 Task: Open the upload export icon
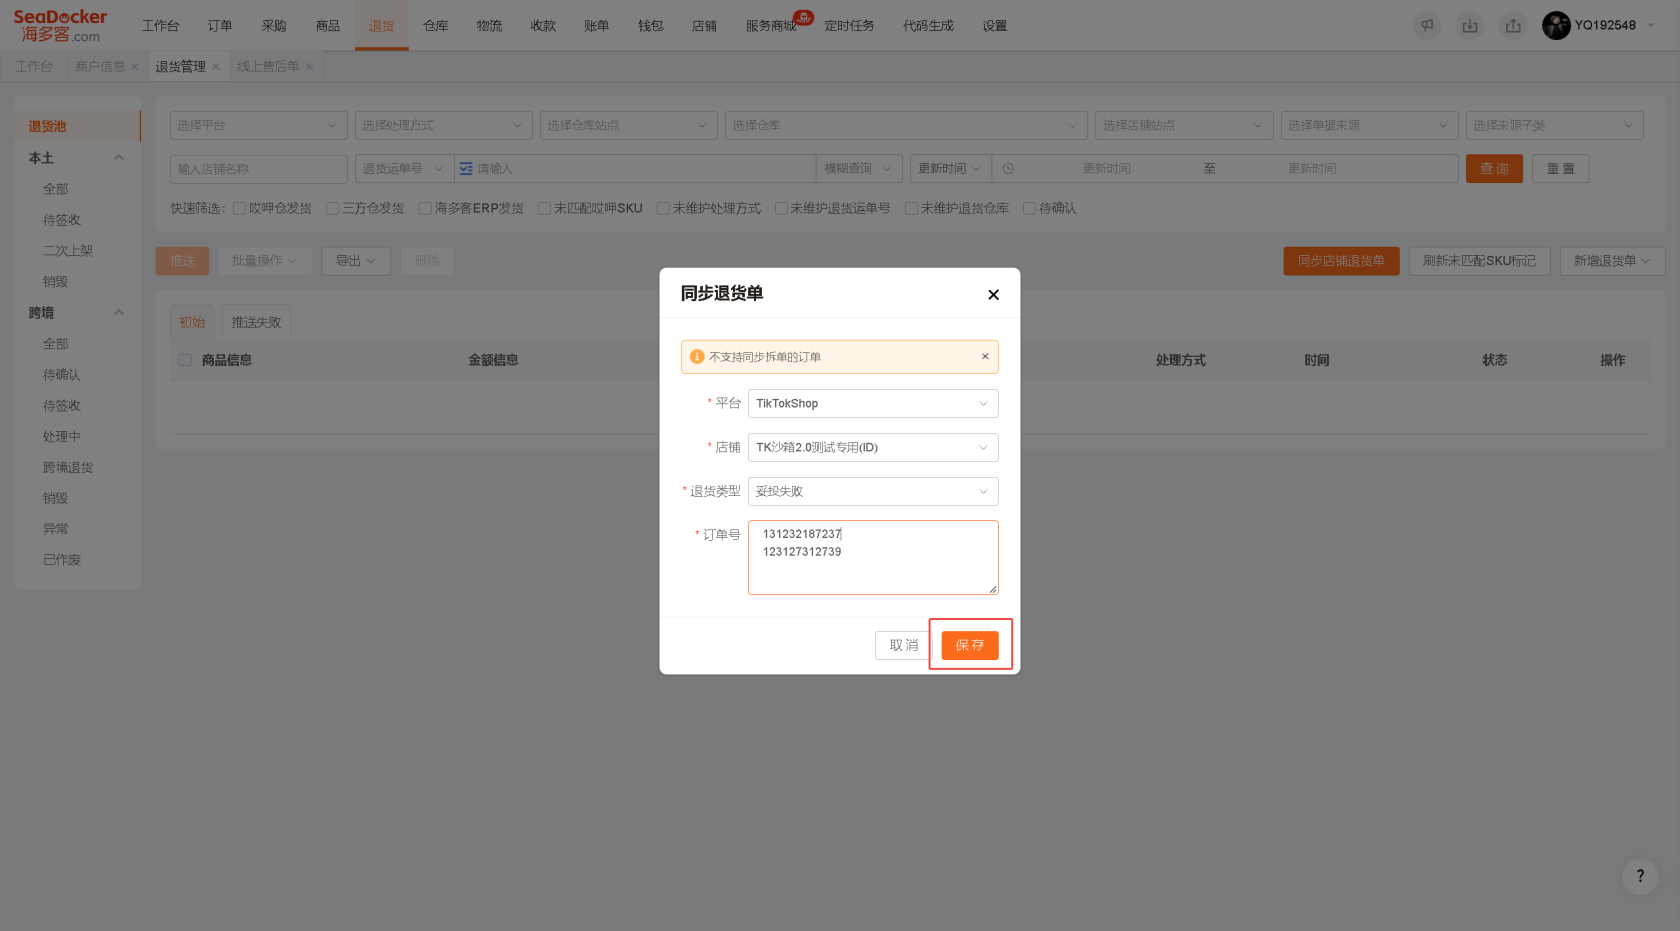point(1513,26)
